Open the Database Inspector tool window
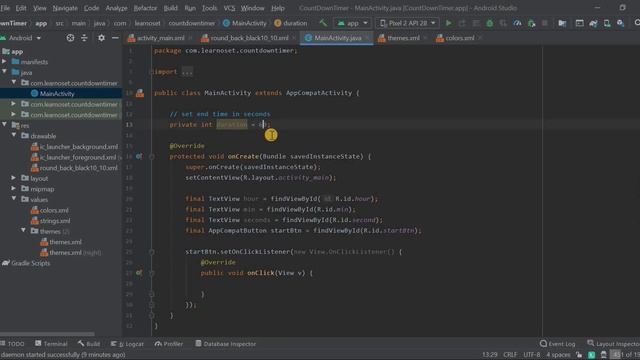 coord(225,344)
